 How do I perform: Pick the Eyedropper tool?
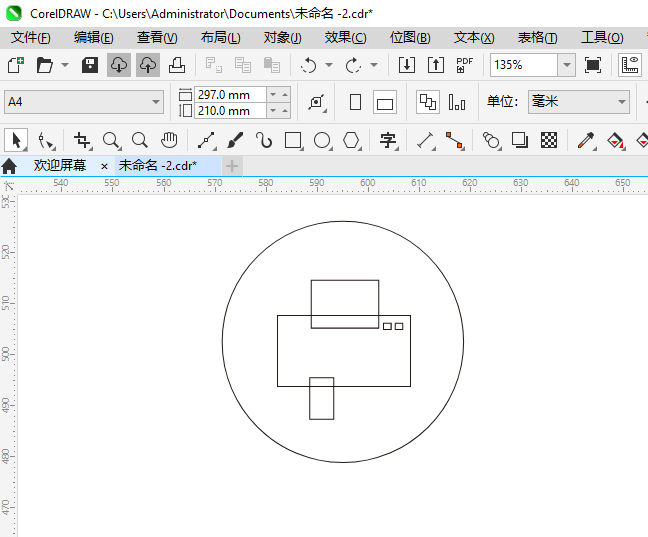588,140
